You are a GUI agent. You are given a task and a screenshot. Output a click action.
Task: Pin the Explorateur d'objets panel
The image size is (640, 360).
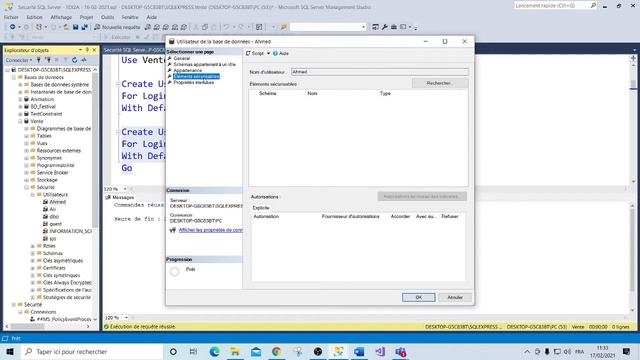[x=87, y=50]
